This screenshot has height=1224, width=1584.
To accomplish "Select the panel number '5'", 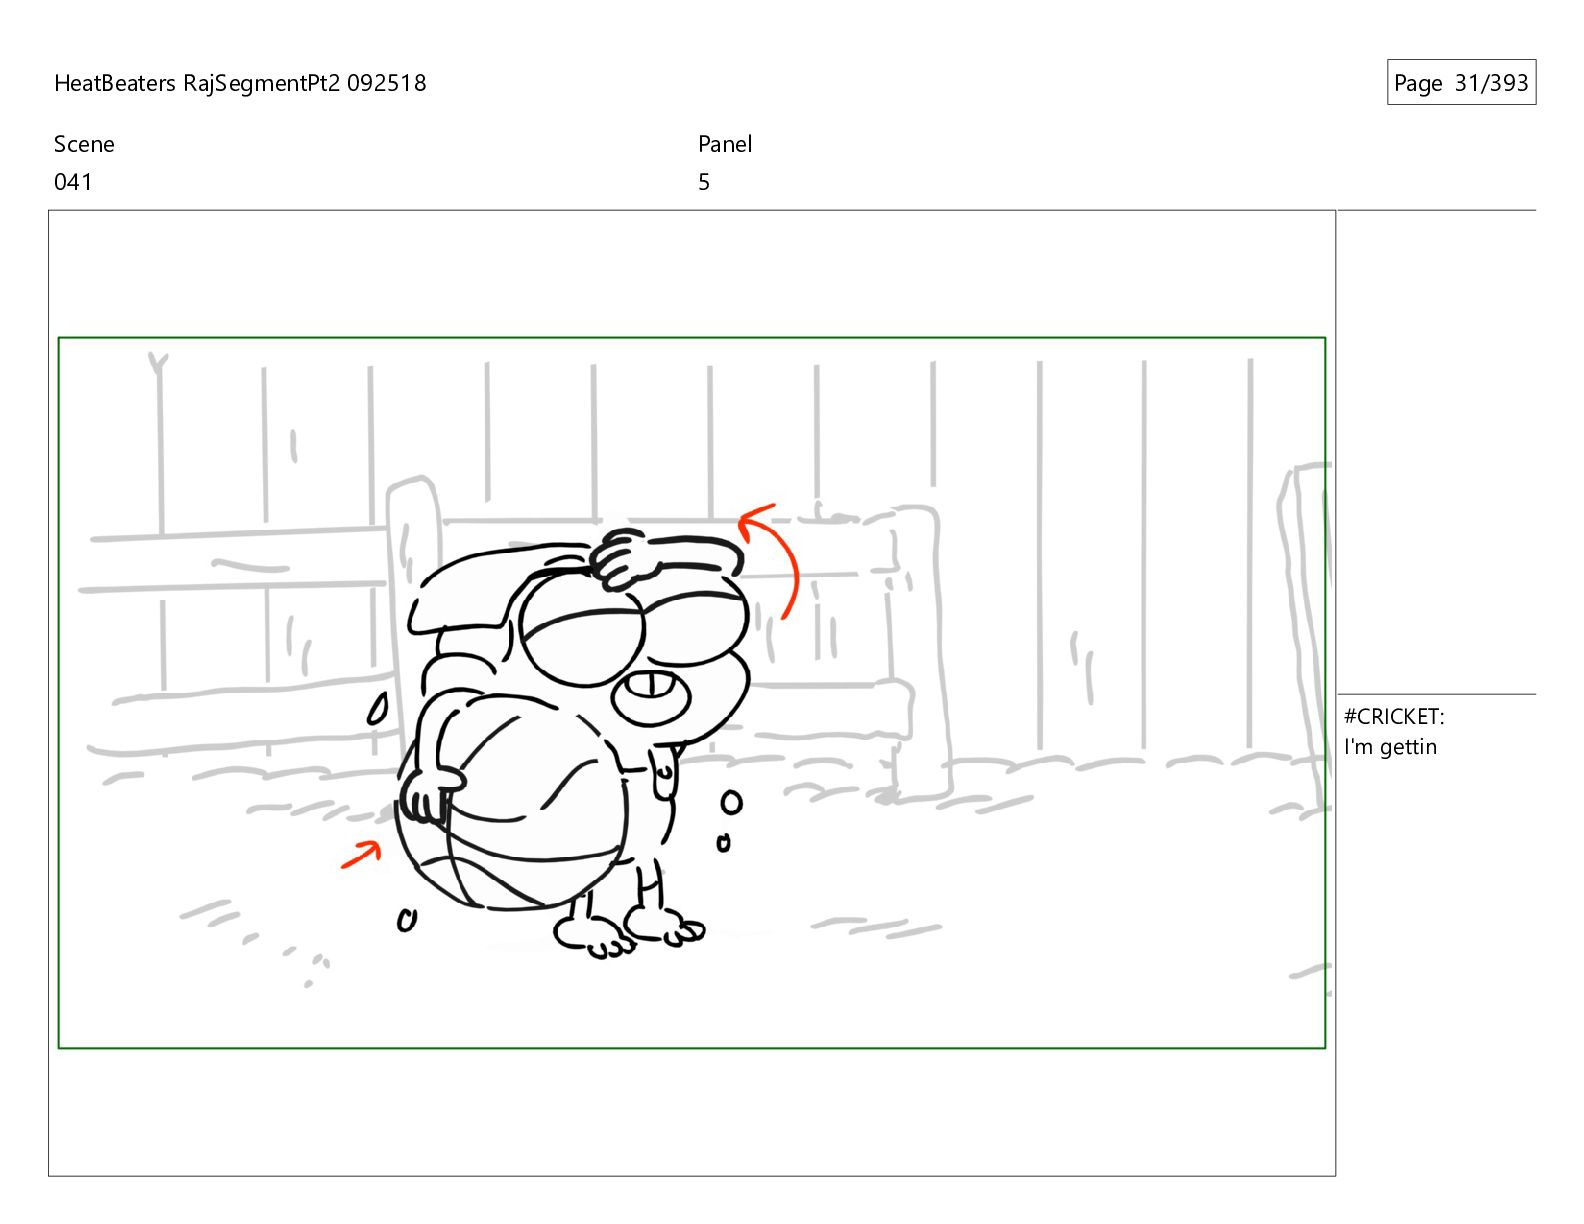I will click(x=704, y=182).
